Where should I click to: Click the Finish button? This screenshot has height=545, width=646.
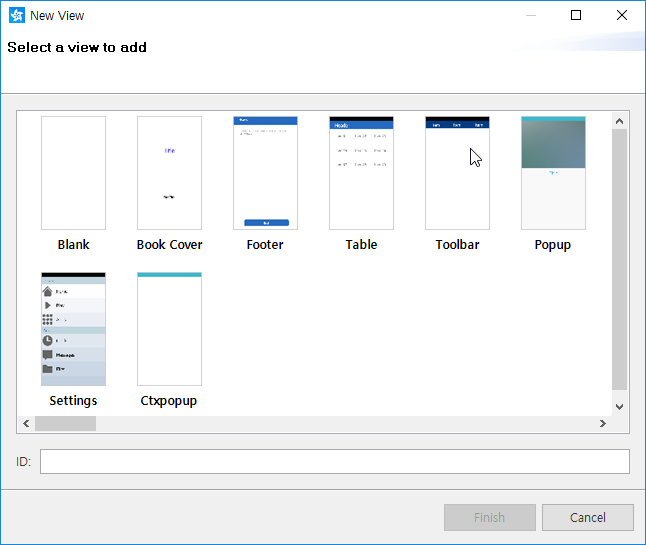pos(489,517)
